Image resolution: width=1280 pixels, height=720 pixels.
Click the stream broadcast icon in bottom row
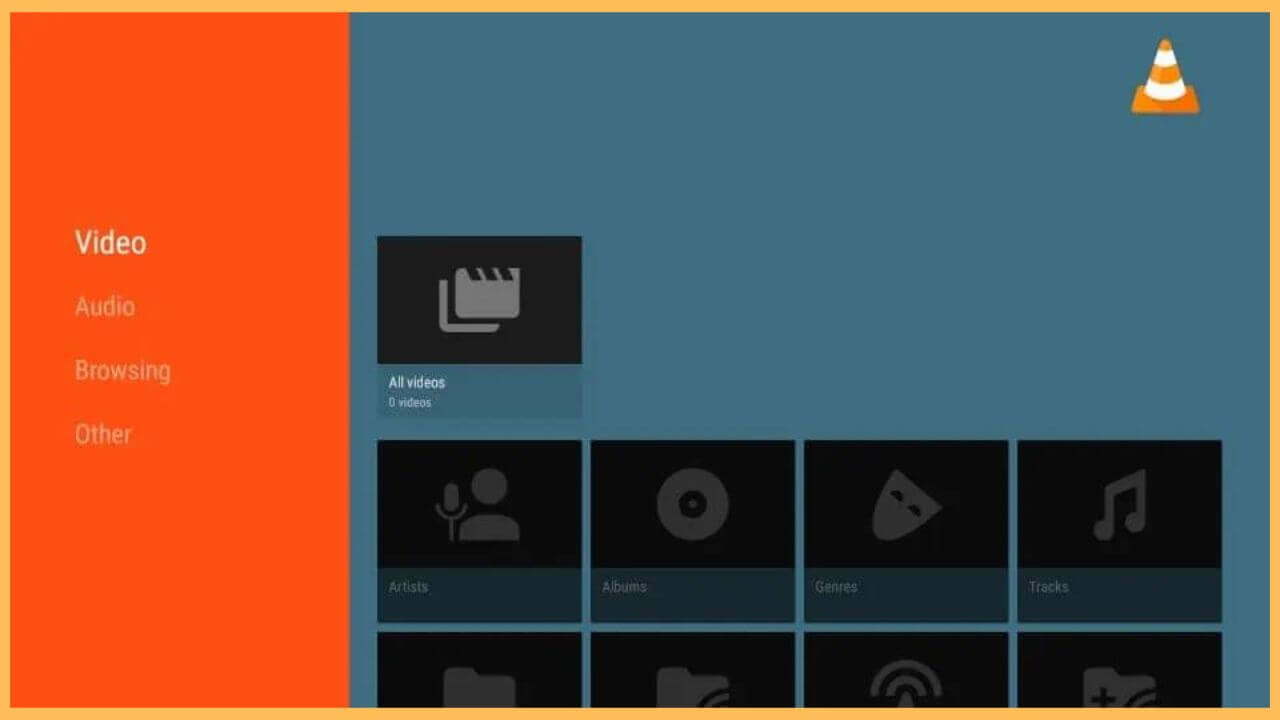(x=906, y=686)
